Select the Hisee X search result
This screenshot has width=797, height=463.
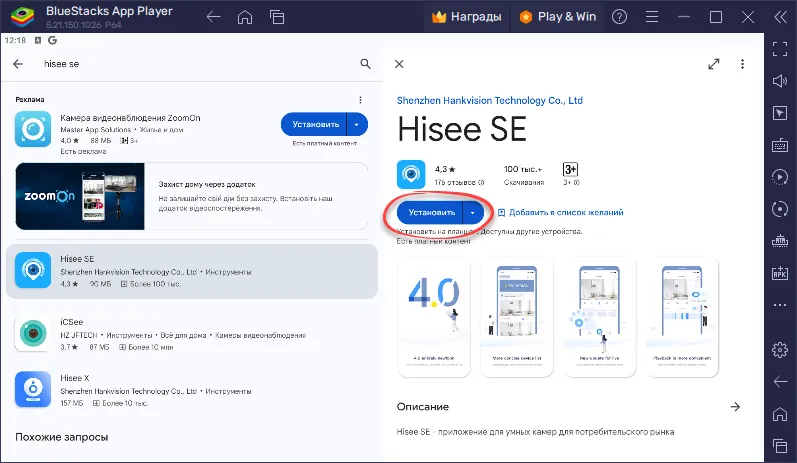[x=192, y=390]
